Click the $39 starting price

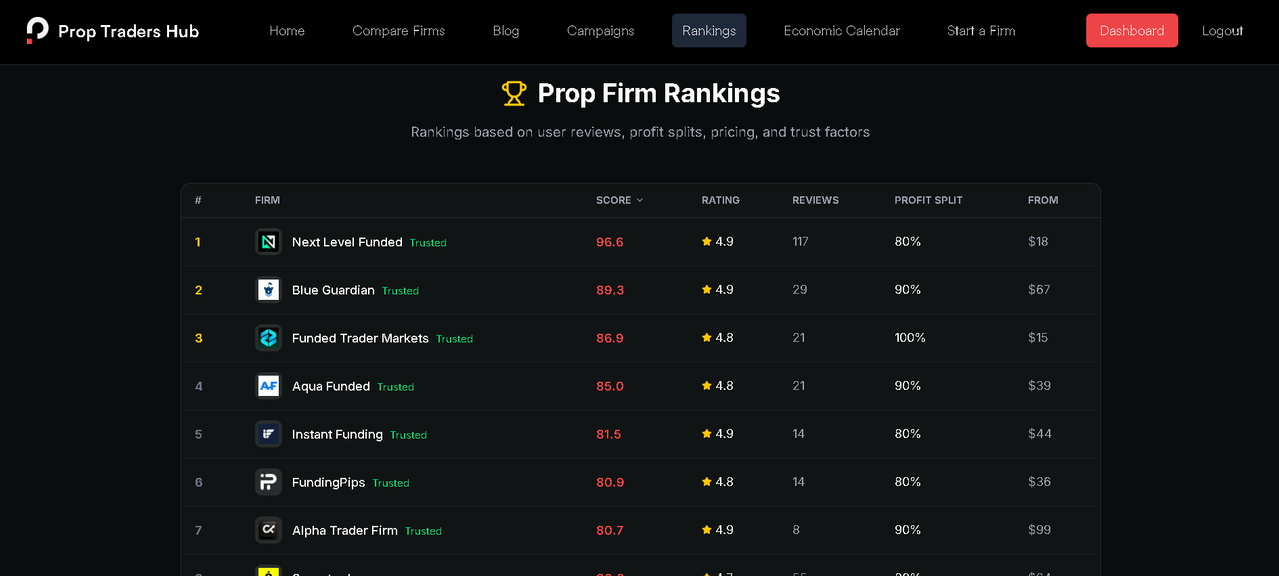pos(1039,386)
